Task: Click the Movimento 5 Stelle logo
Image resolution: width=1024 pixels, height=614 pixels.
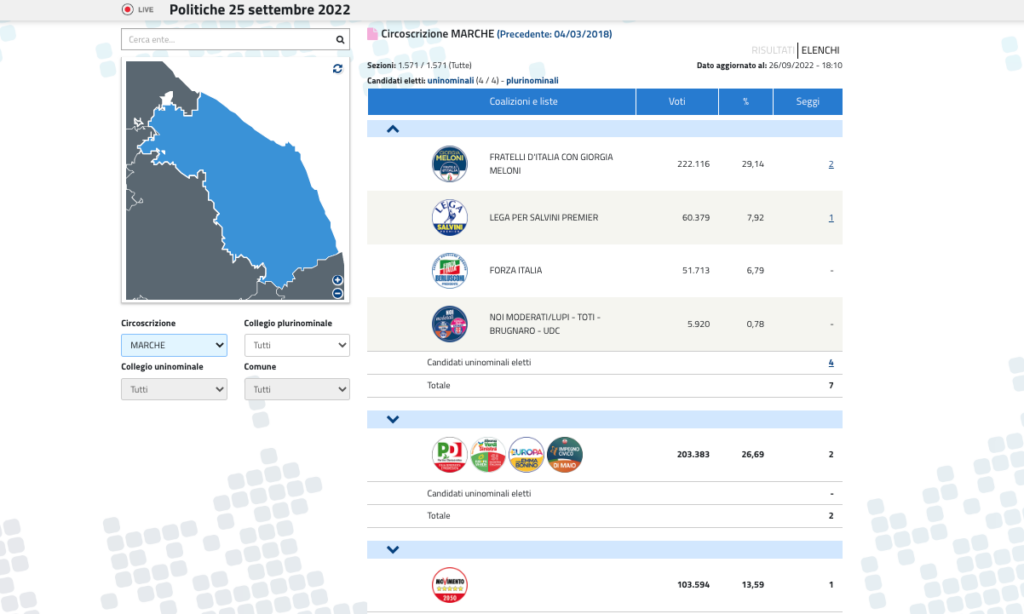Action: [449, 585]
